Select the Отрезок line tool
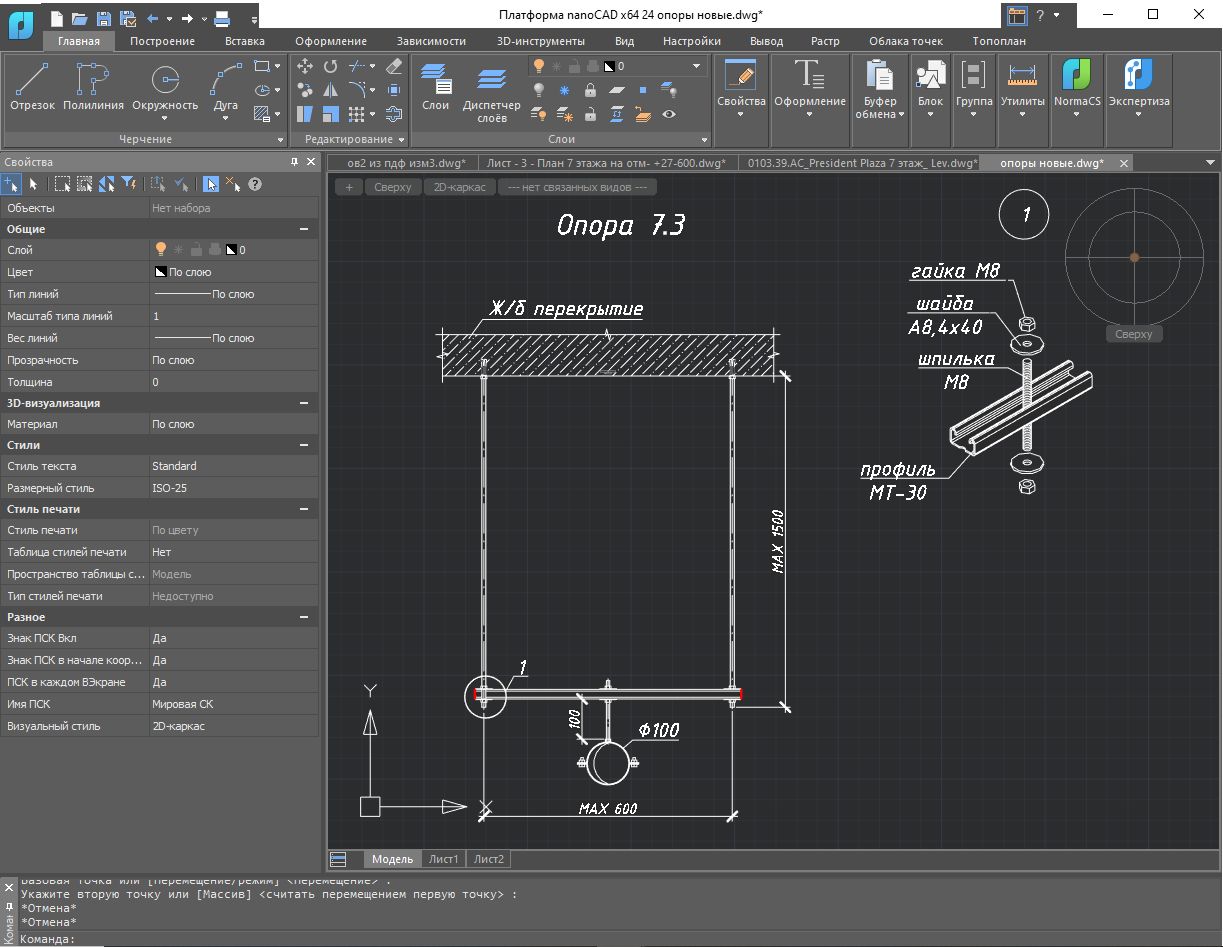 pyautogui.click(x=32, y=86)
